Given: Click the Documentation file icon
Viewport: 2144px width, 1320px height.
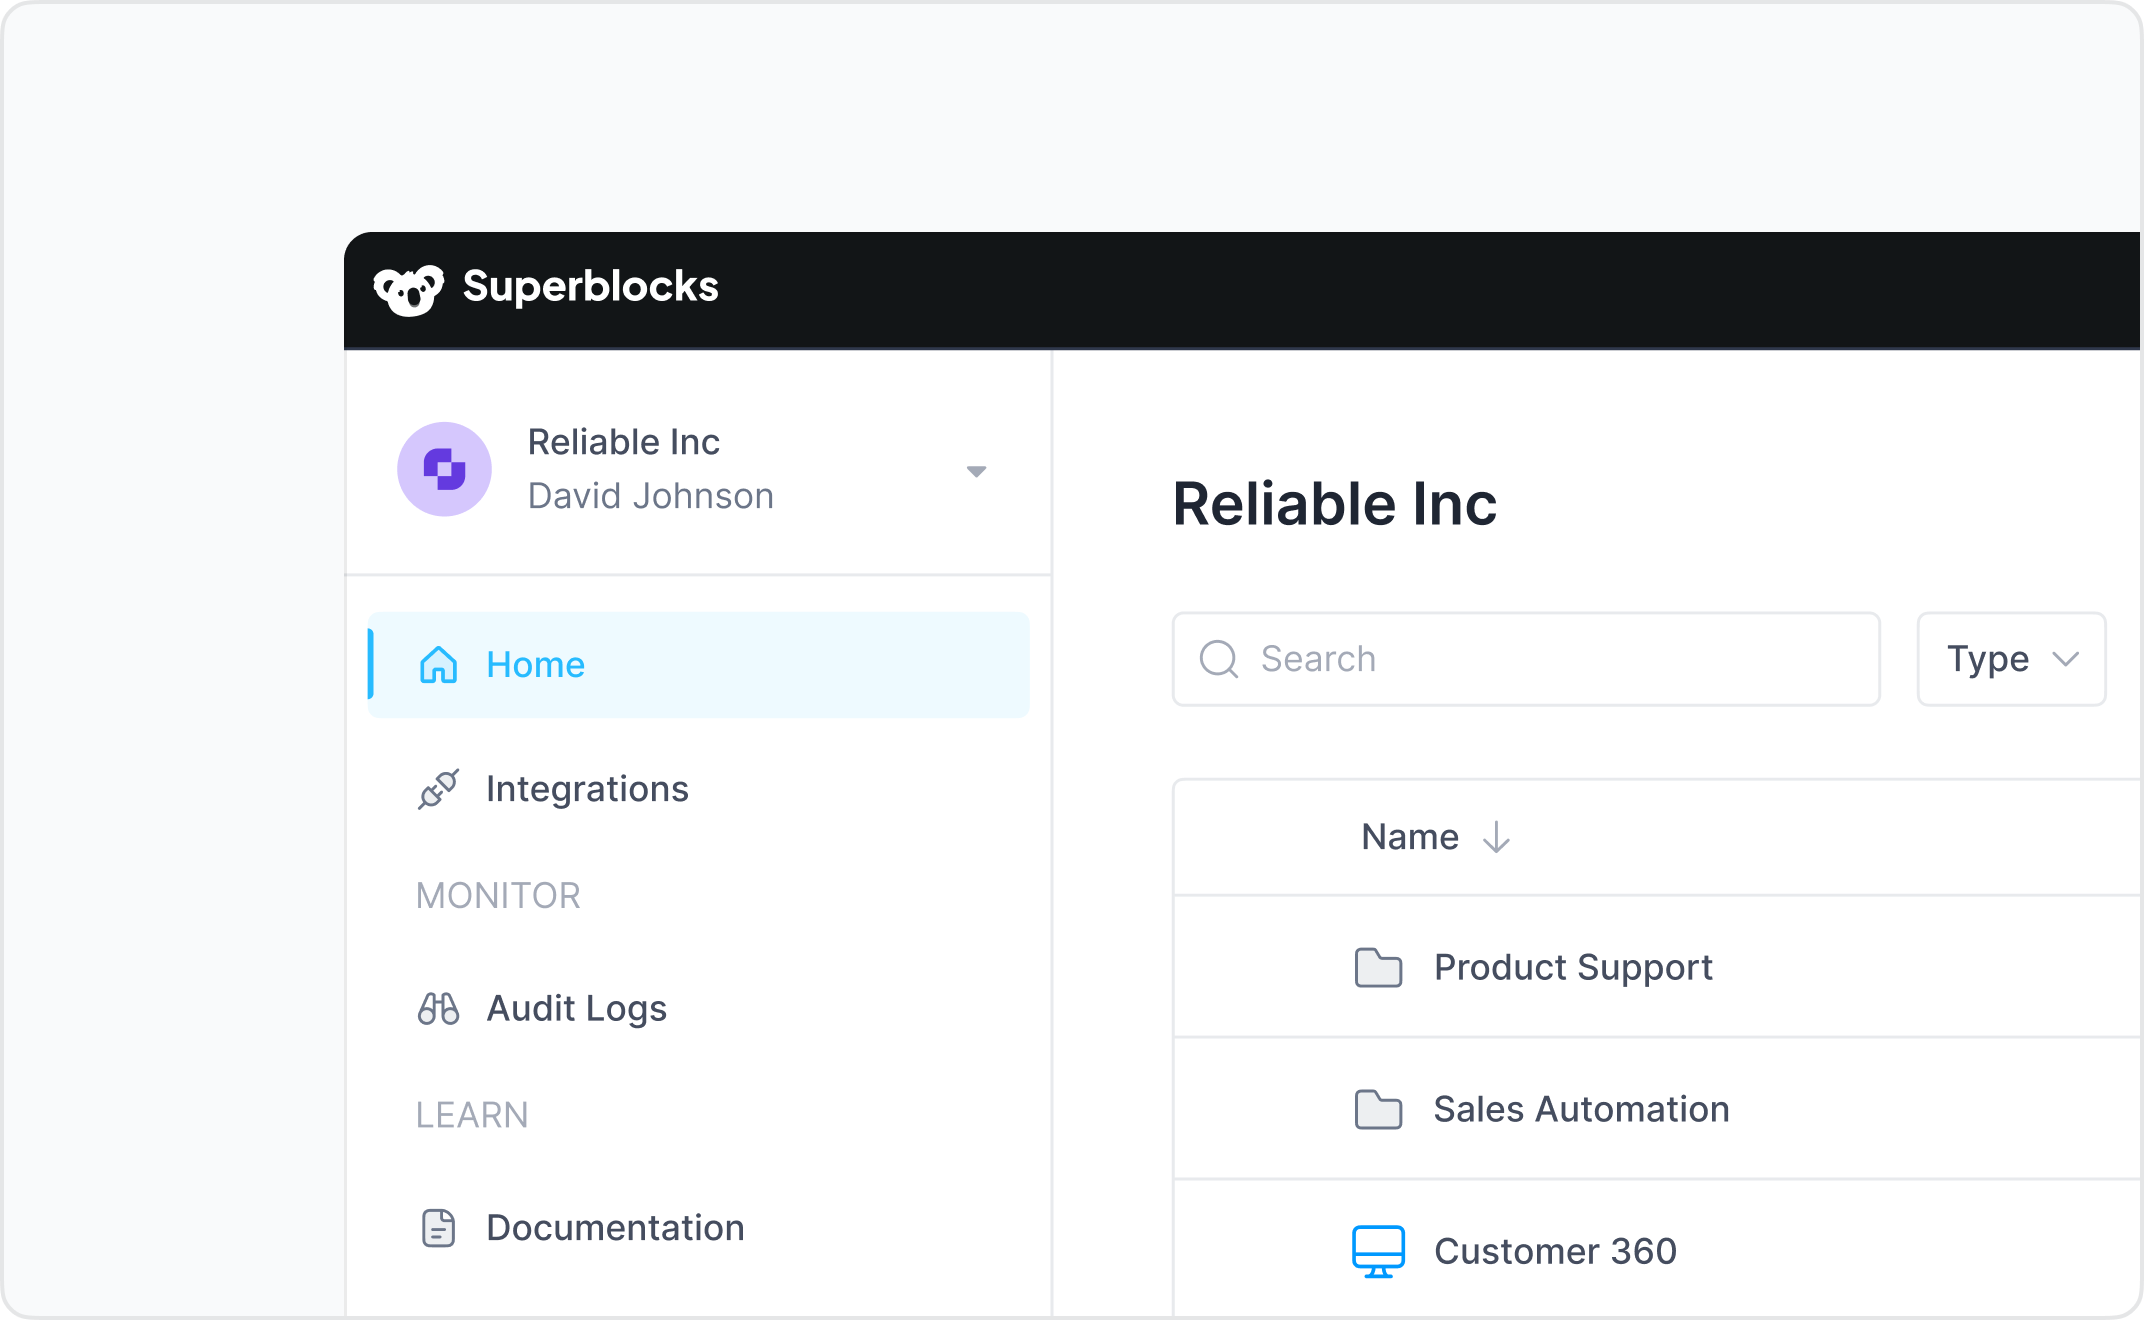Looking at the screenshot, I should pos(438,1228).
